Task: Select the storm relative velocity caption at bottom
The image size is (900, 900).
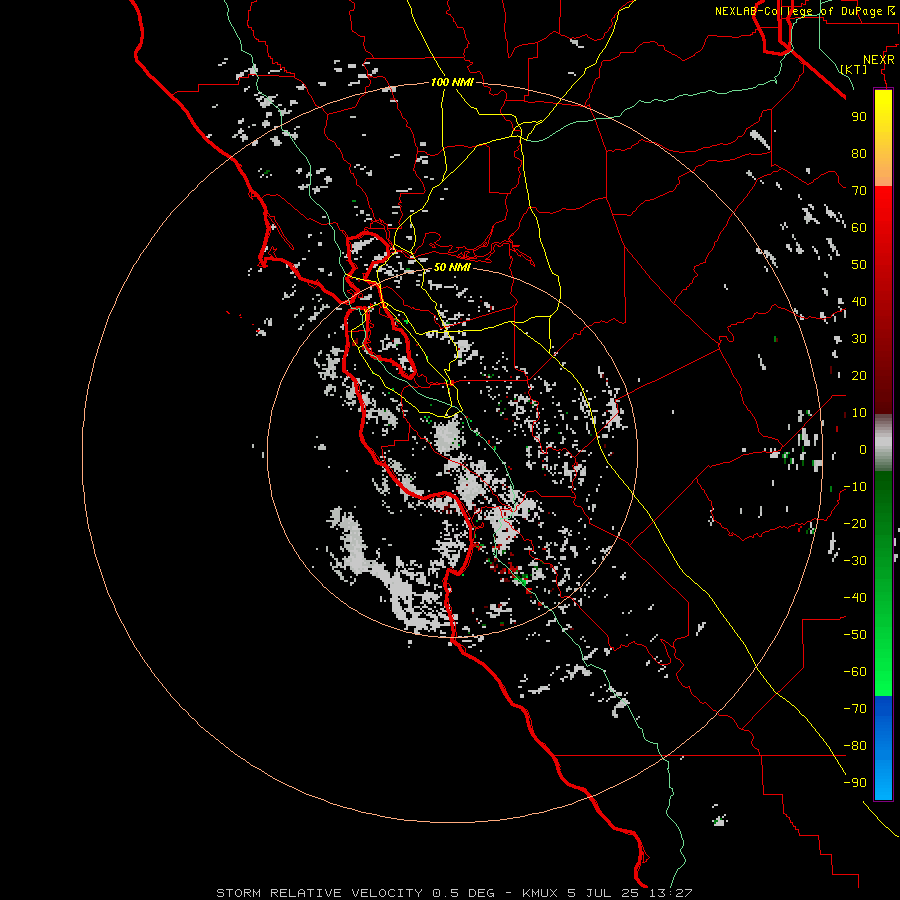Action: tap(454, 893)
